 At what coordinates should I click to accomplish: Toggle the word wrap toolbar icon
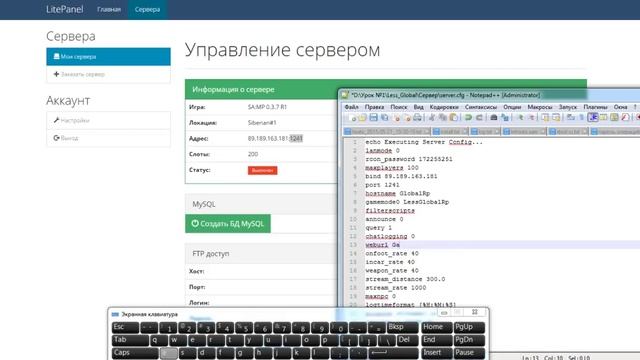[571, 118]
